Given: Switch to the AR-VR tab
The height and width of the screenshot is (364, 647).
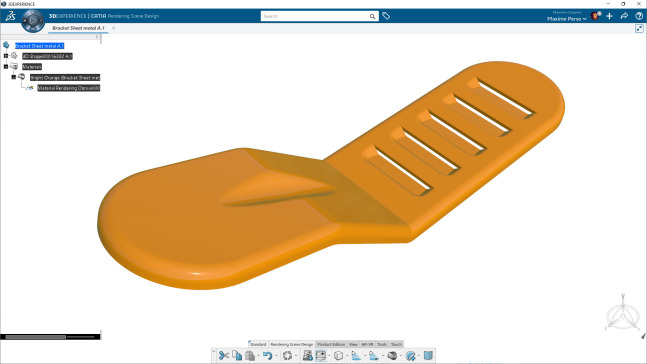Looking at the screenshot, I should pyautogui.click(x=367, y=344).
